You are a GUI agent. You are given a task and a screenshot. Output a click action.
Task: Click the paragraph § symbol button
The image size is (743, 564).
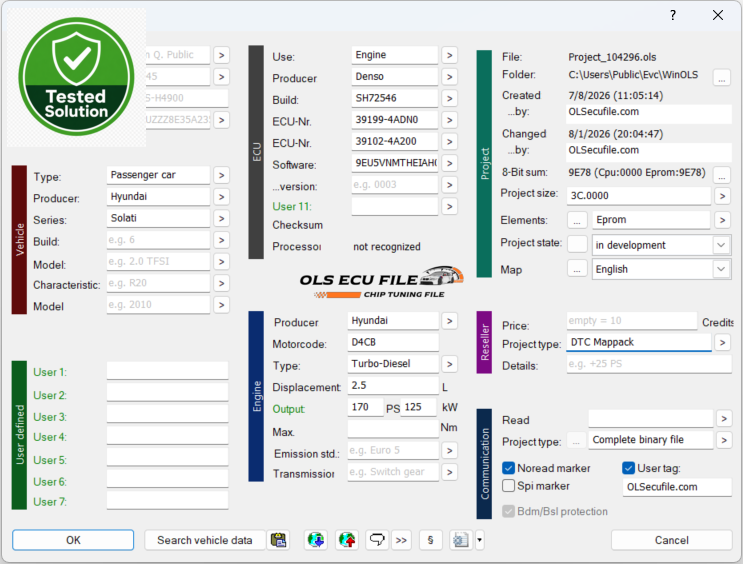pyautogui.click(x=430, y=540)
